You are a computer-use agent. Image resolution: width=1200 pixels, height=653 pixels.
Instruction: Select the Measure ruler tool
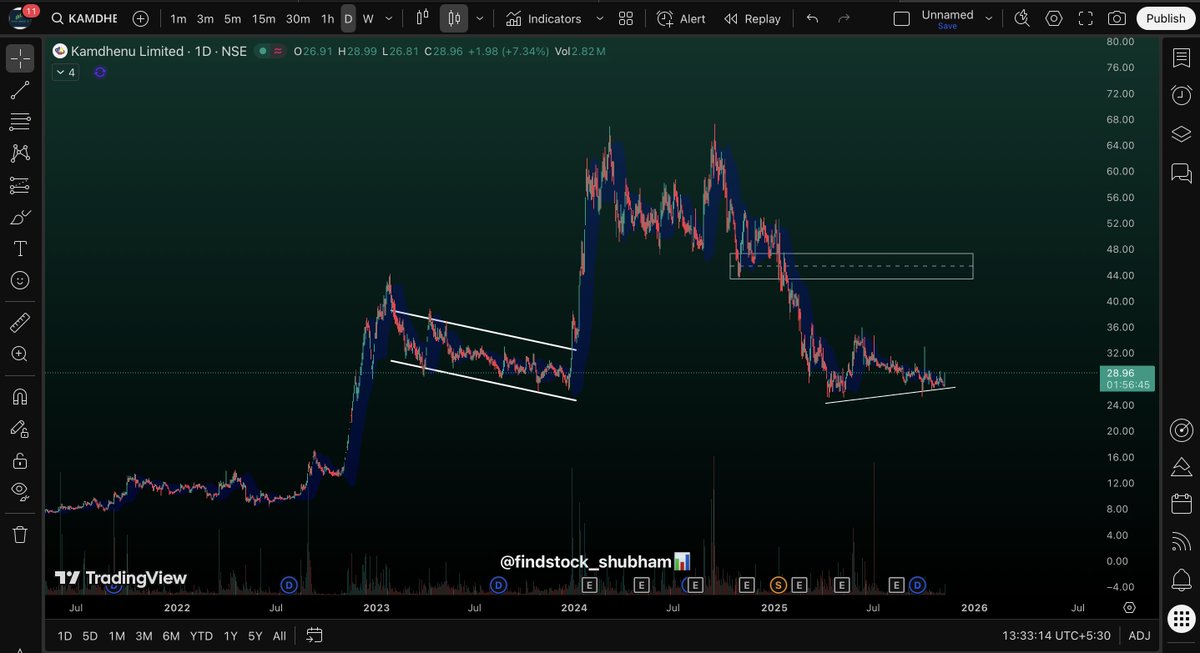point(21,322)
